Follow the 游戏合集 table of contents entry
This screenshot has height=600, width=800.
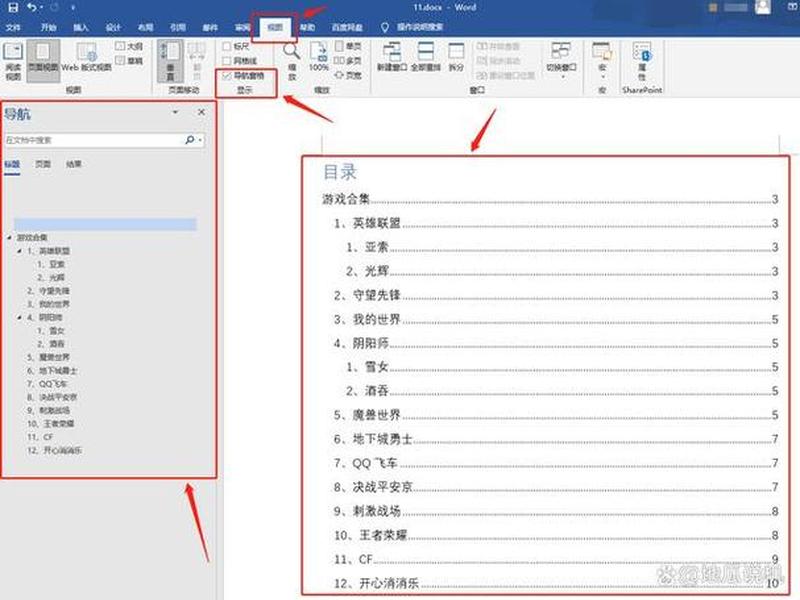[550, 198]
